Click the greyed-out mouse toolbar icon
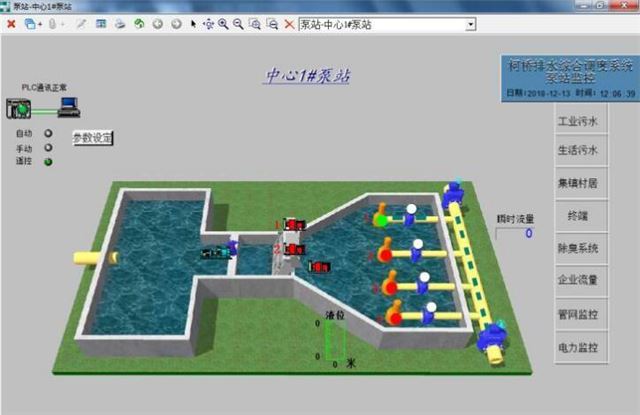This screenshot has height=415, width=640. 52,24
